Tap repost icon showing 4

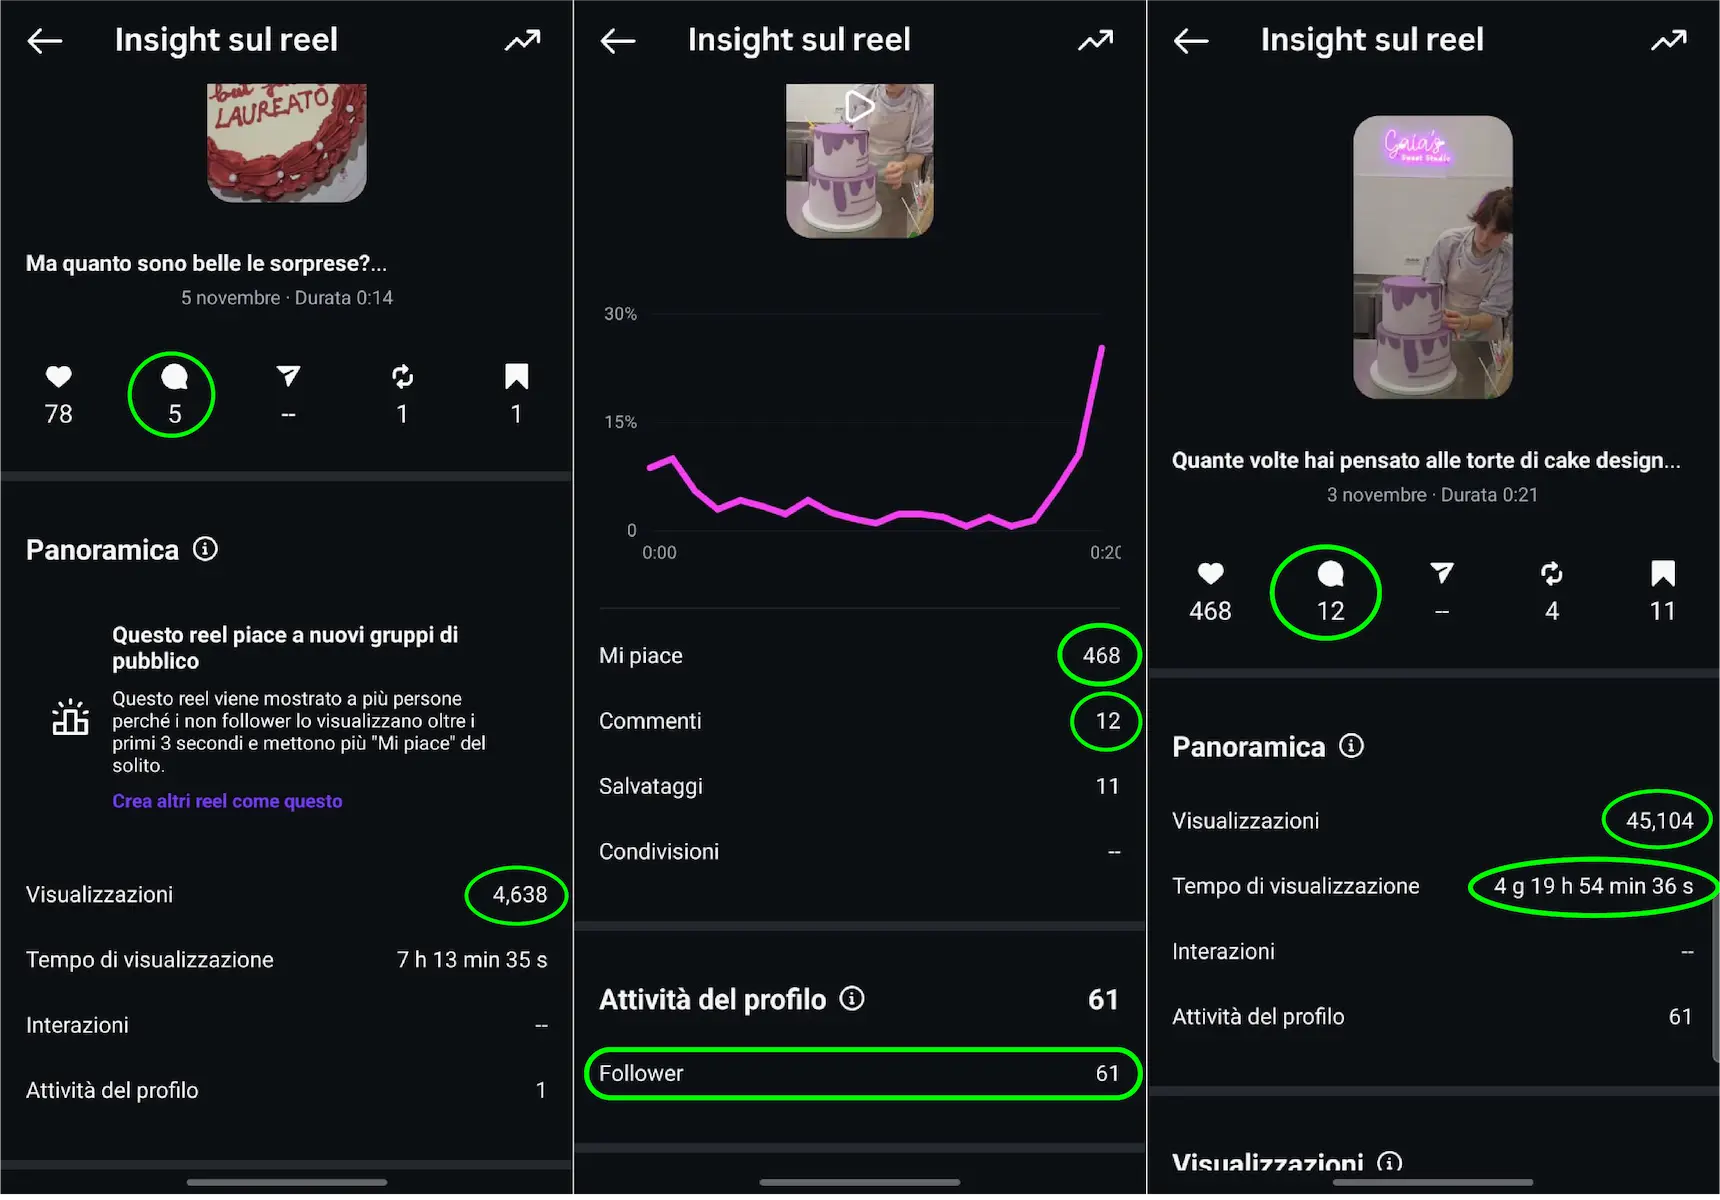click(x=1551, y=573)
